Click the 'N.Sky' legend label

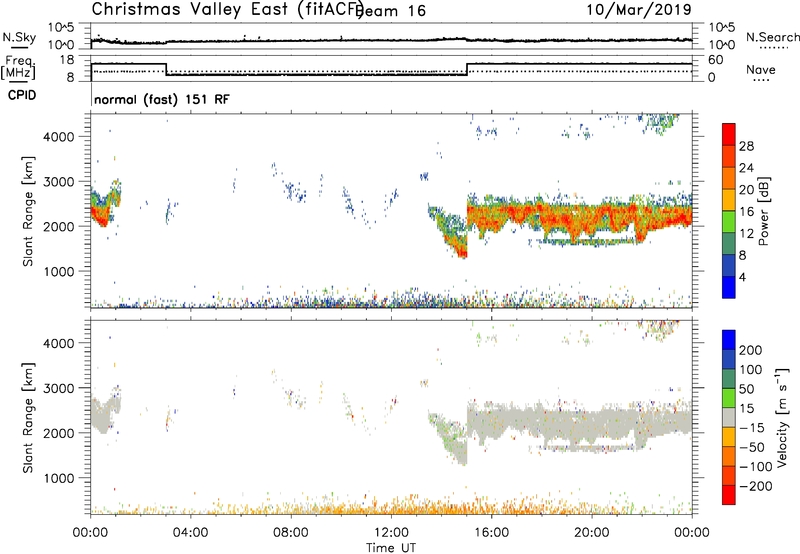[19, 37]
